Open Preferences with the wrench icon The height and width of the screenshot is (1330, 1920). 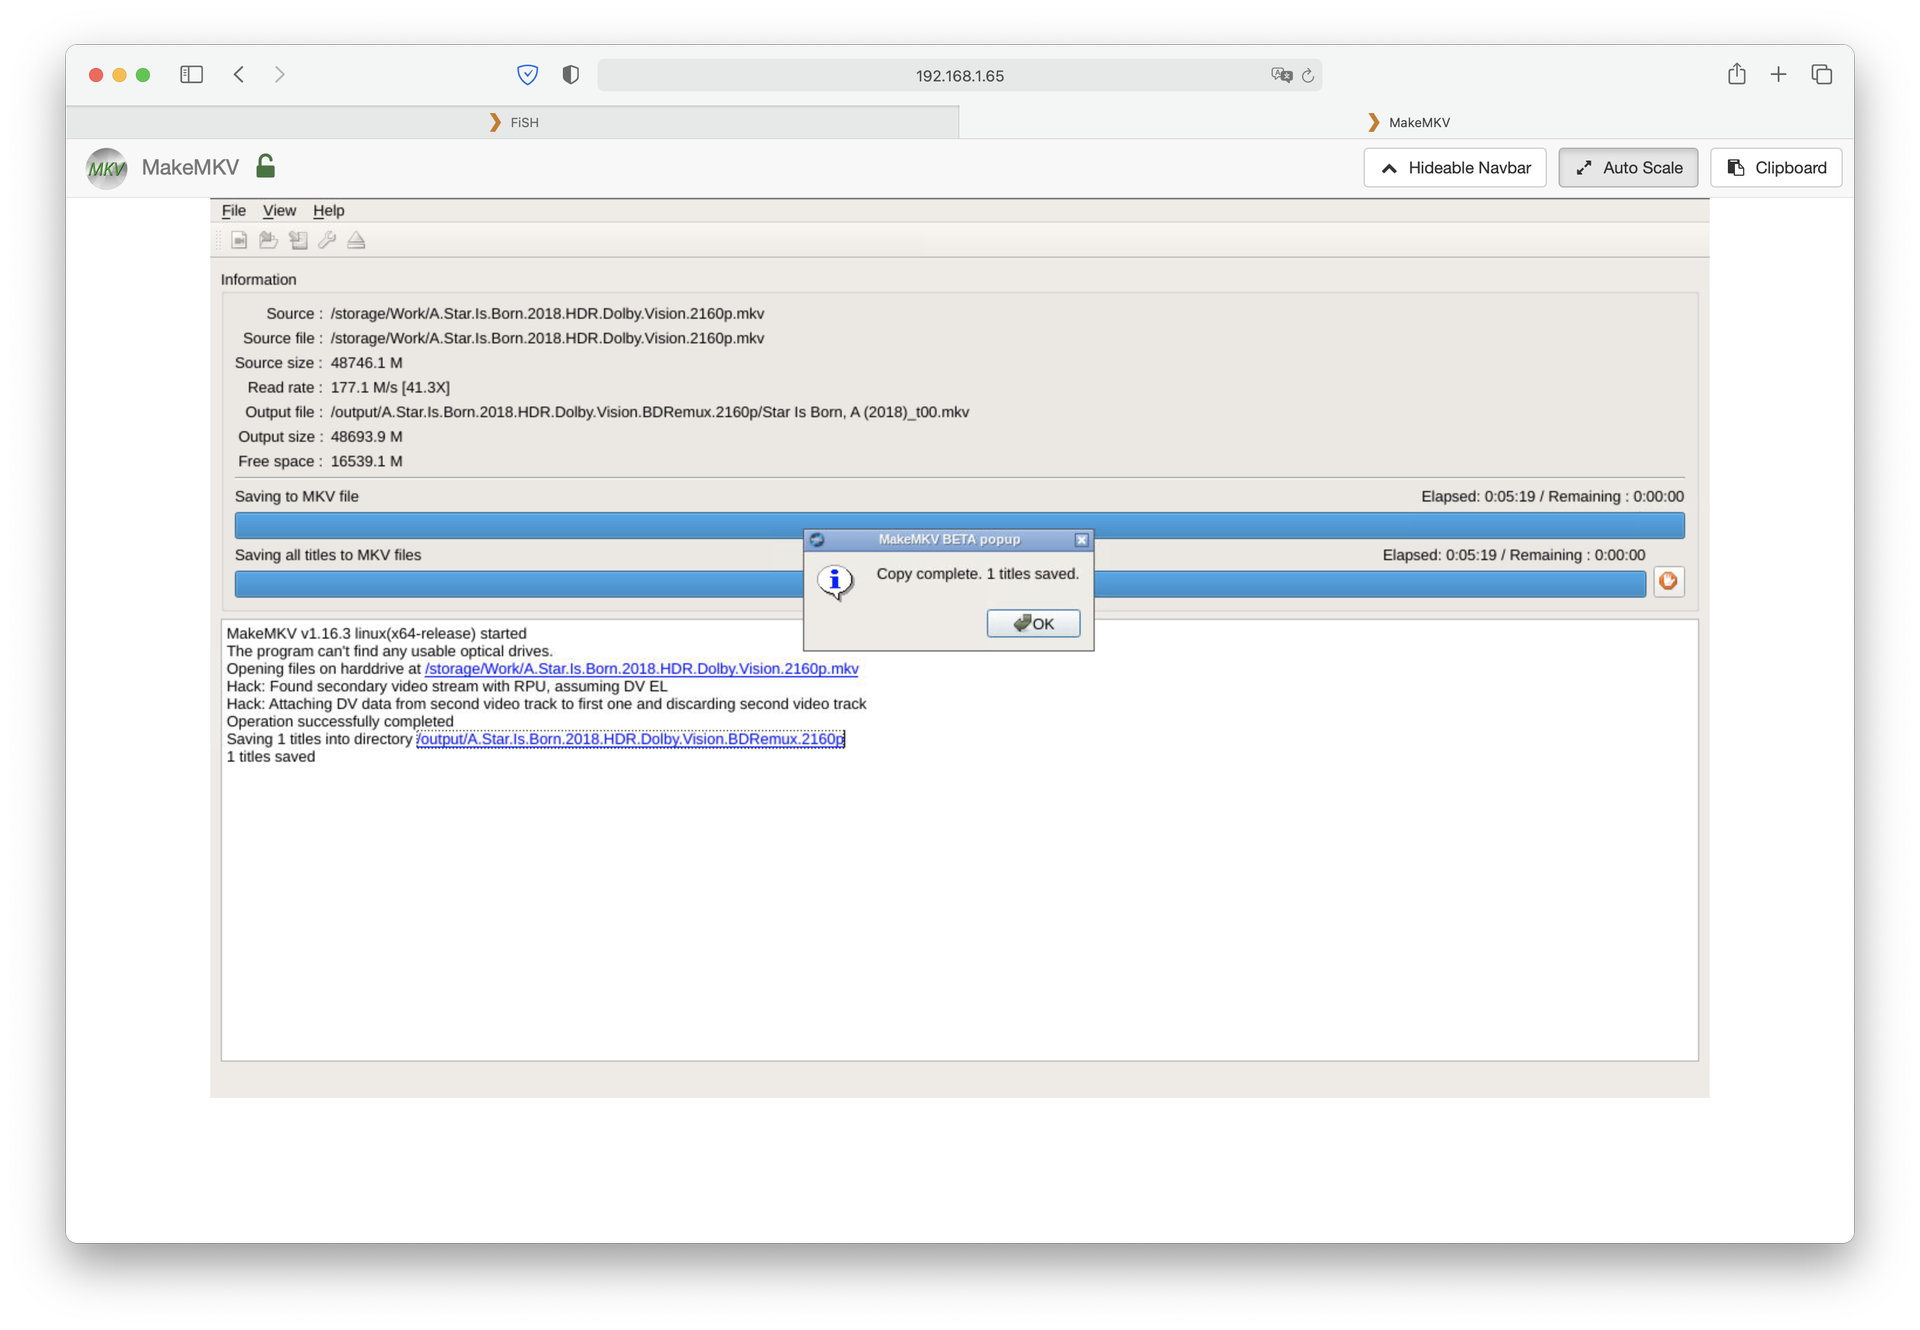tap(327, 240)
